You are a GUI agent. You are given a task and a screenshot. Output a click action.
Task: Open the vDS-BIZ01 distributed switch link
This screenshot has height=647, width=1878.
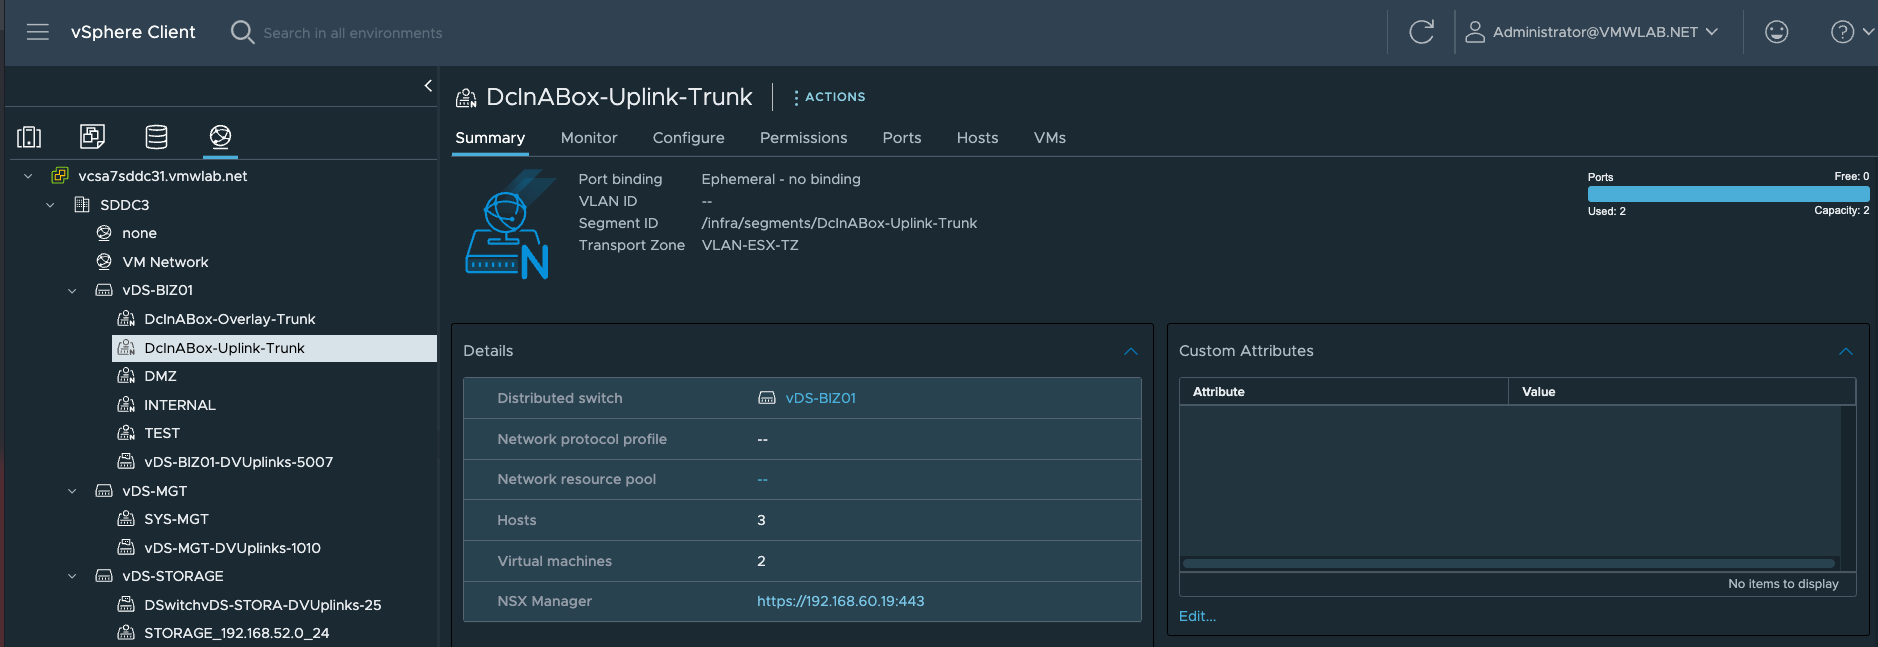[x=821, y=398]
